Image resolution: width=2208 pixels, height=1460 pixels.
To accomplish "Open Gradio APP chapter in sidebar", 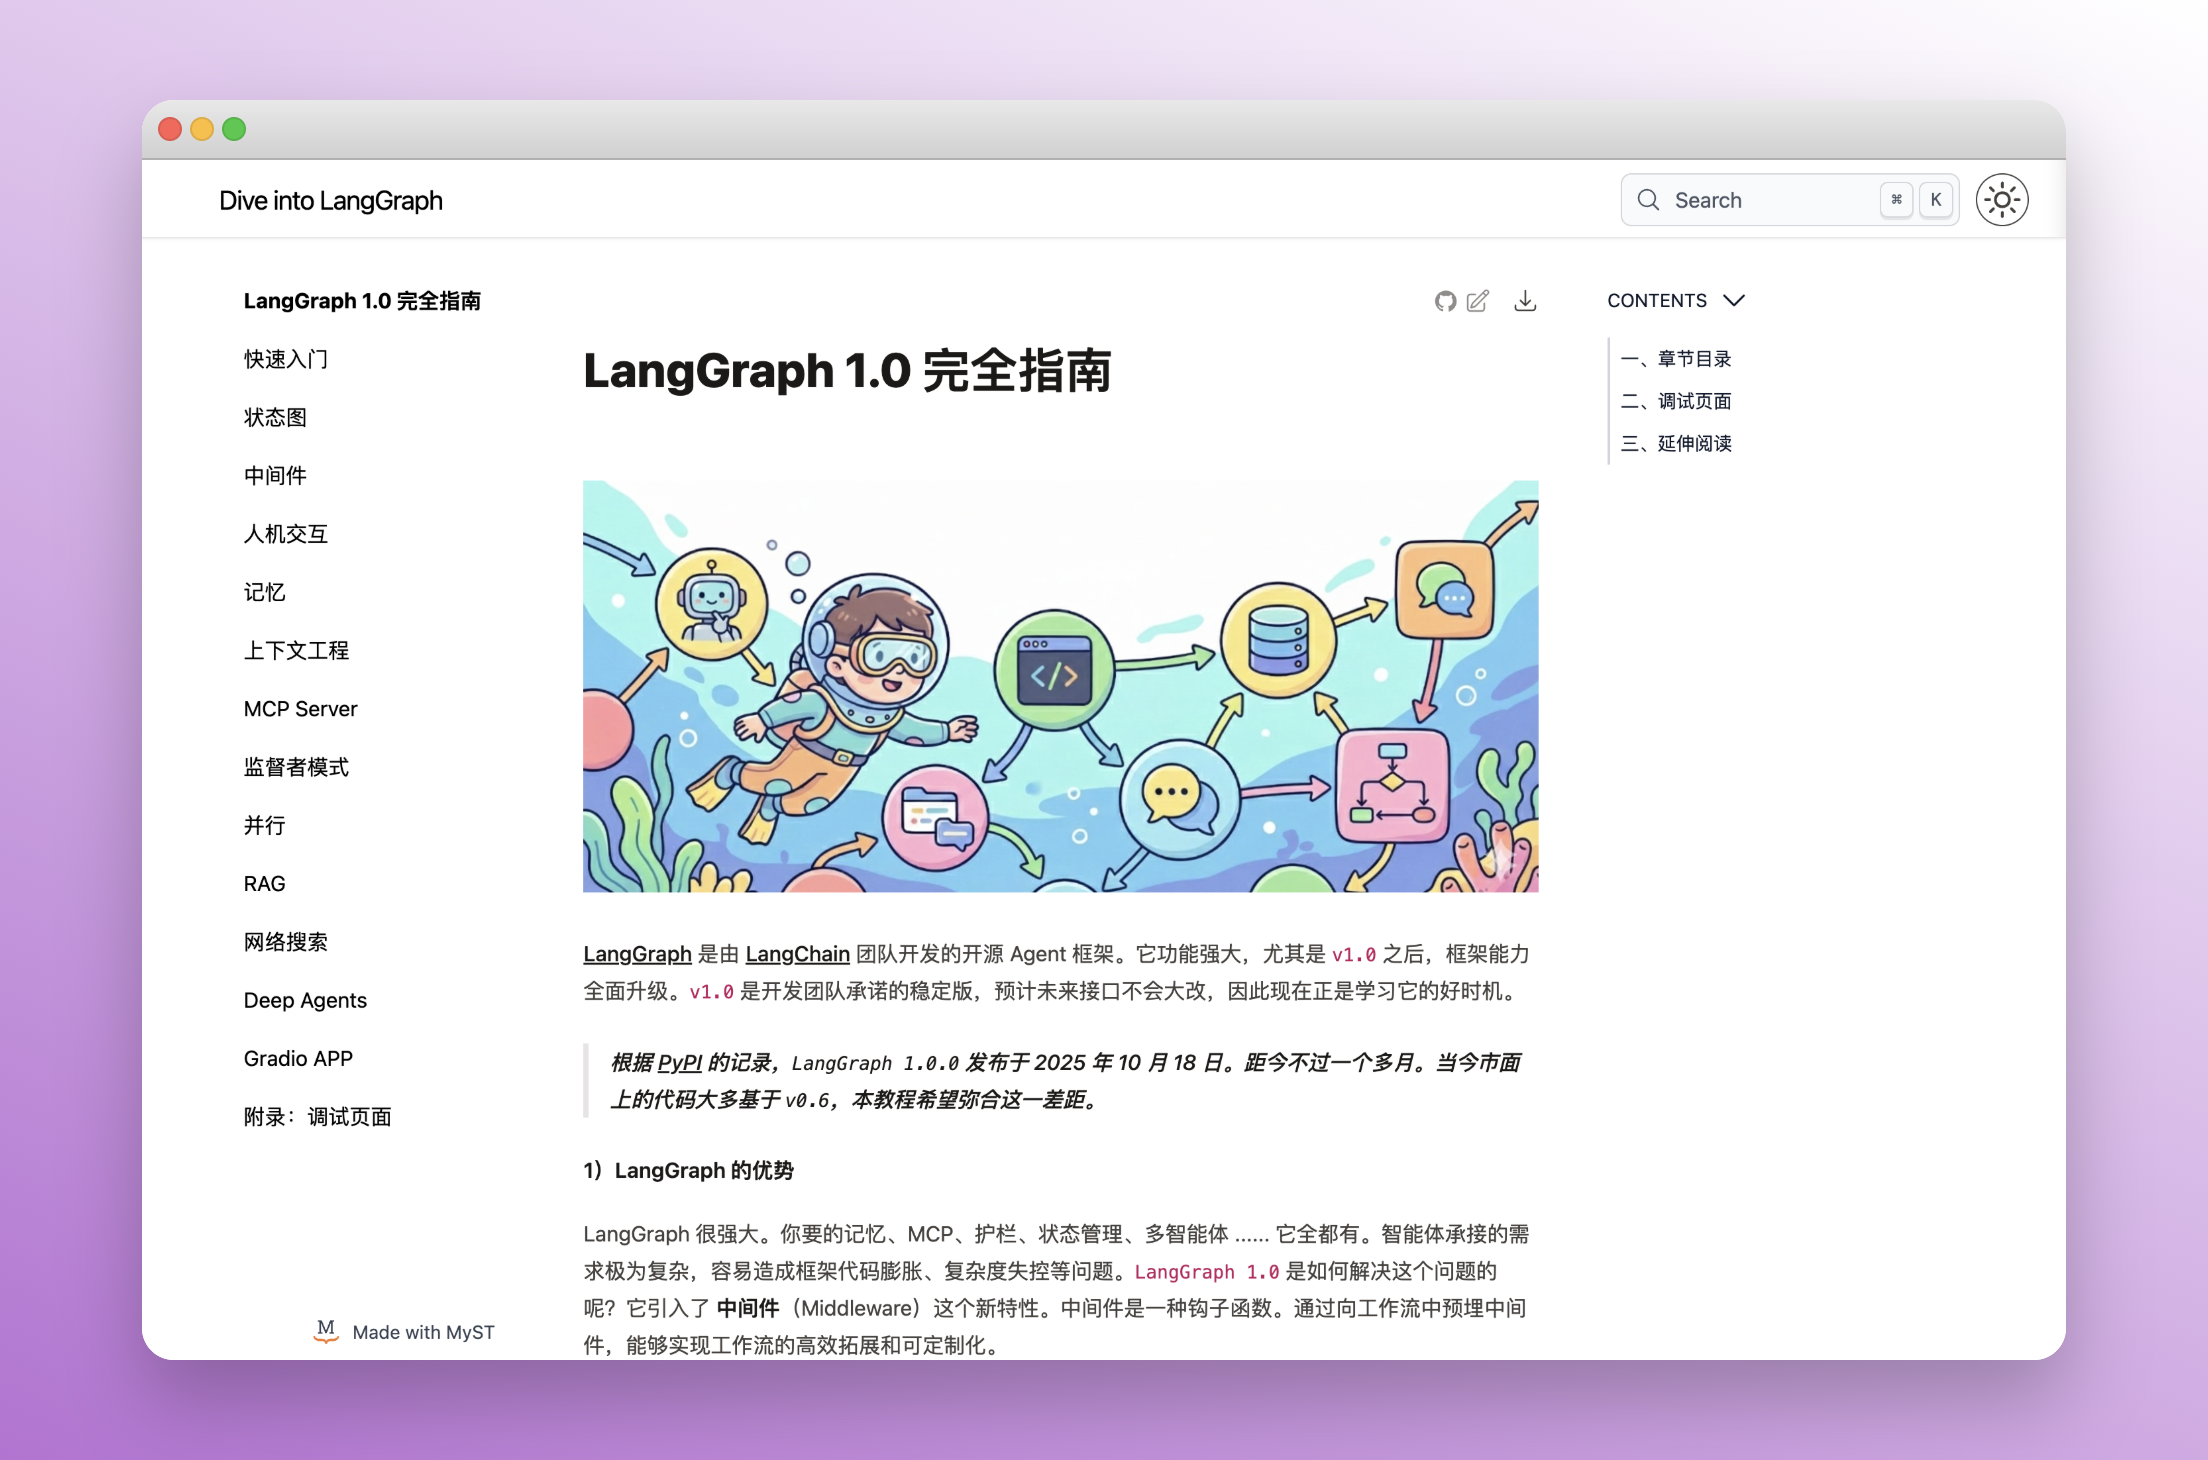I will click(298, 1058).
